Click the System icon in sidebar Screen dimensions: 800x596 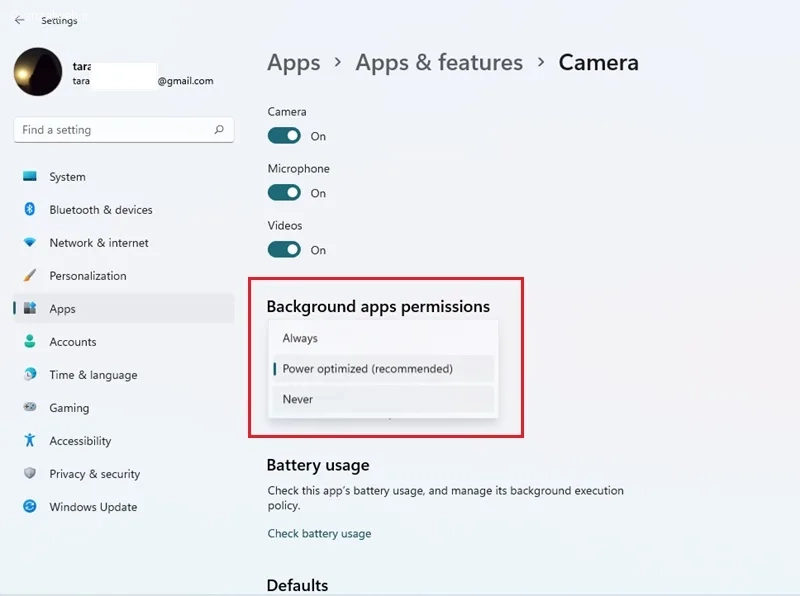[x=30, y=177]
